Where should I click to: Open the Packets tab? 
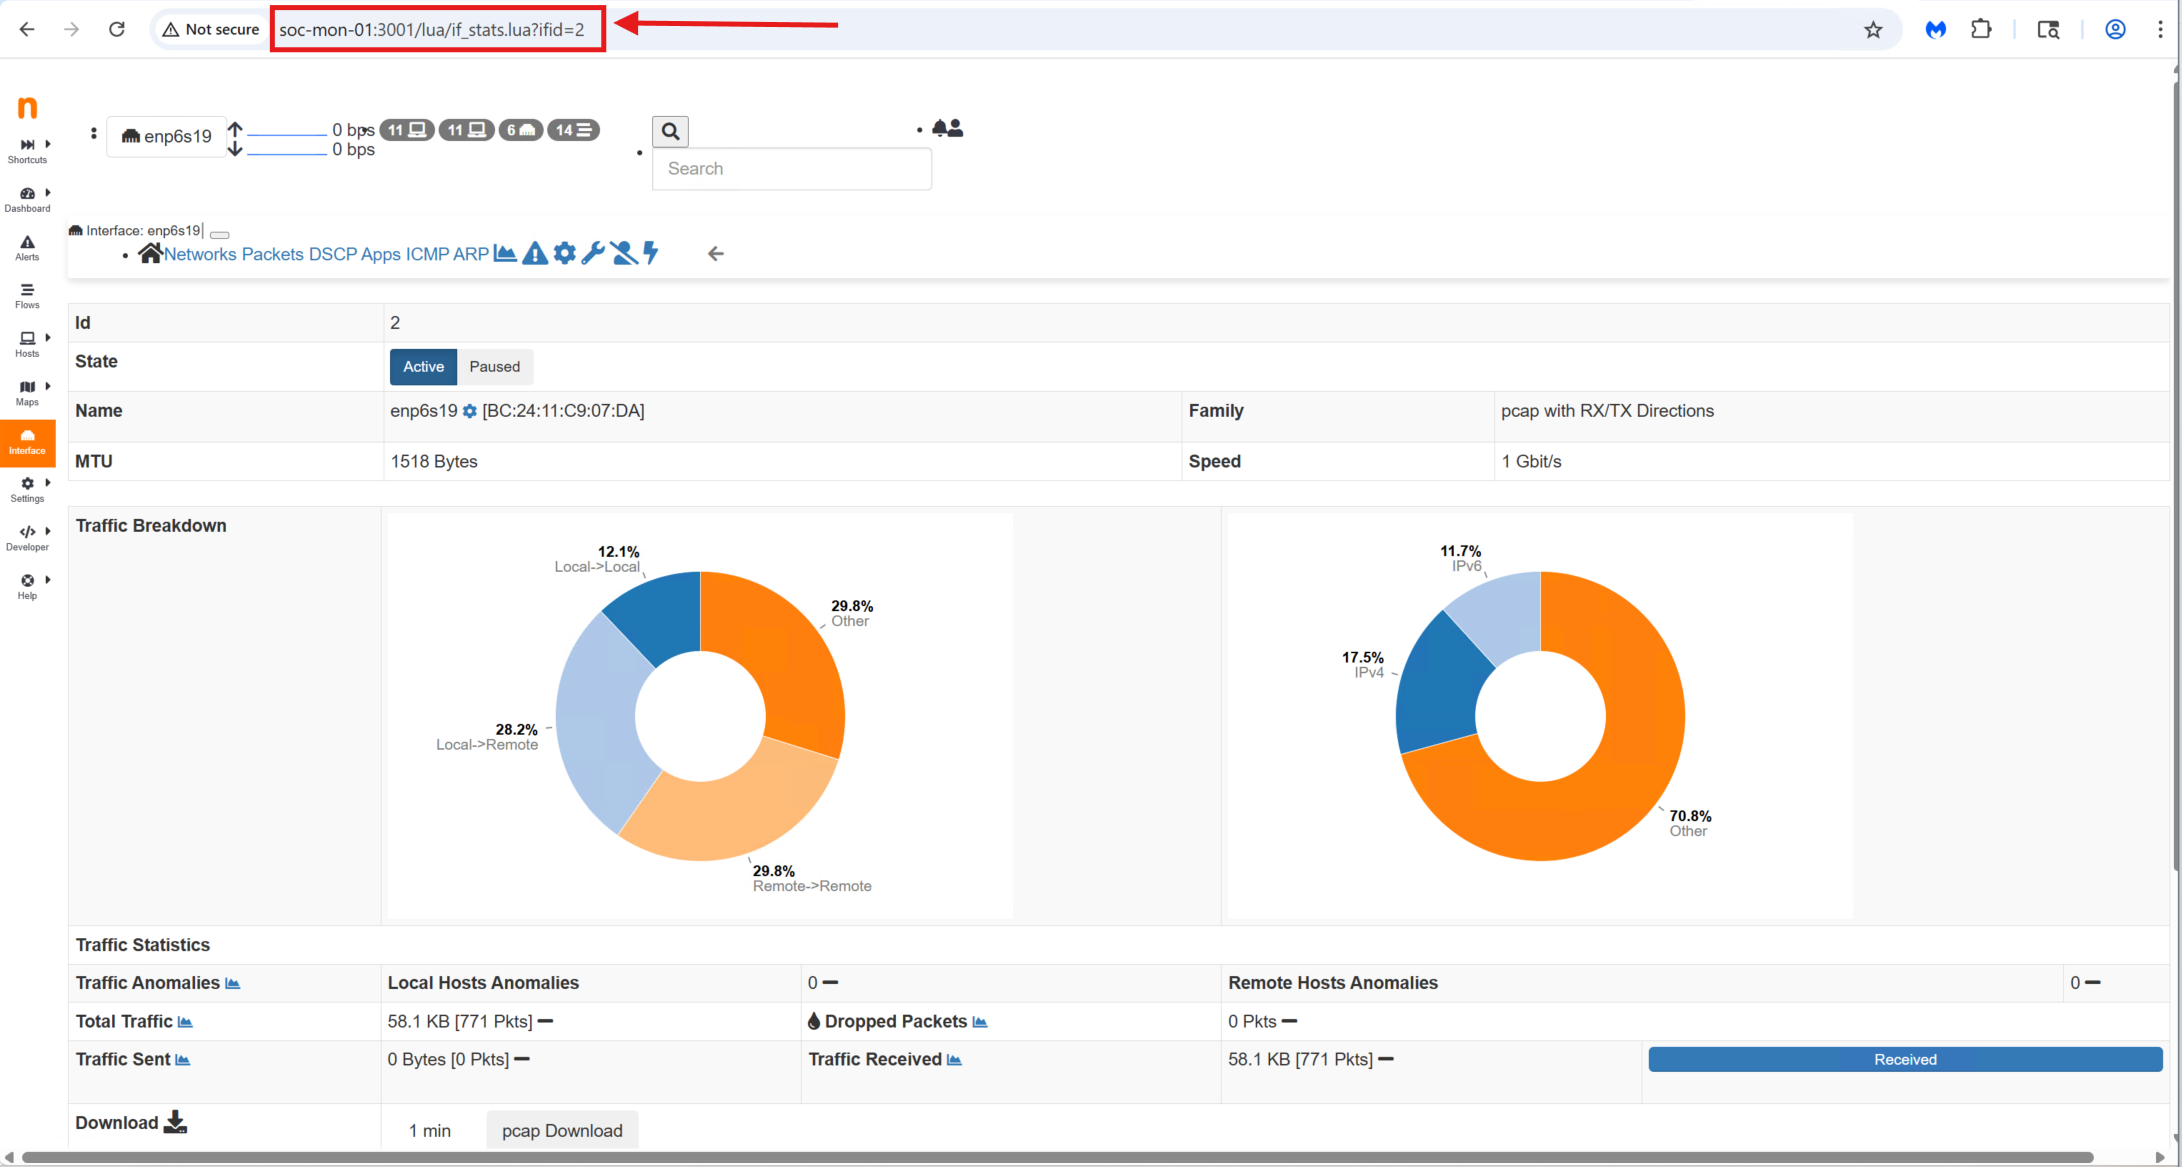pos(272,254)
